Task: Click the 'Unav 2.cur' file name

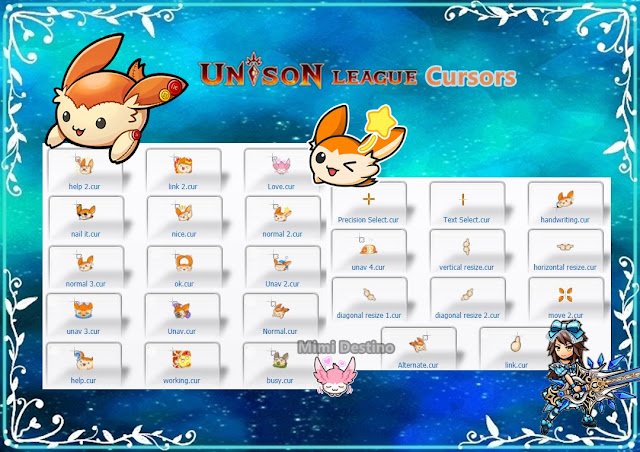Action: (282, 284)
